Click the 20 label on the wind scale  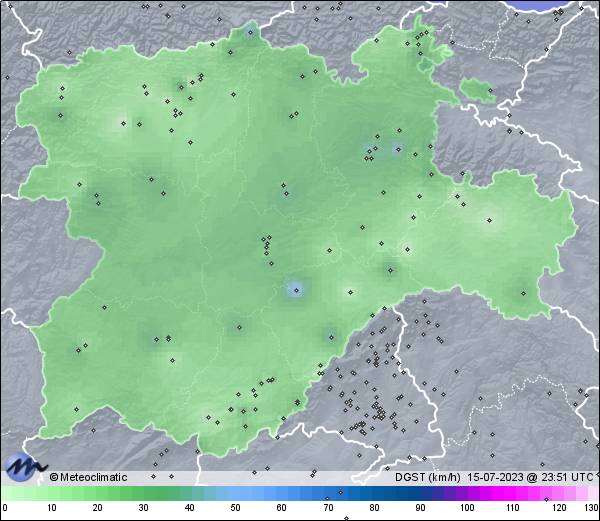coord(97,508)
